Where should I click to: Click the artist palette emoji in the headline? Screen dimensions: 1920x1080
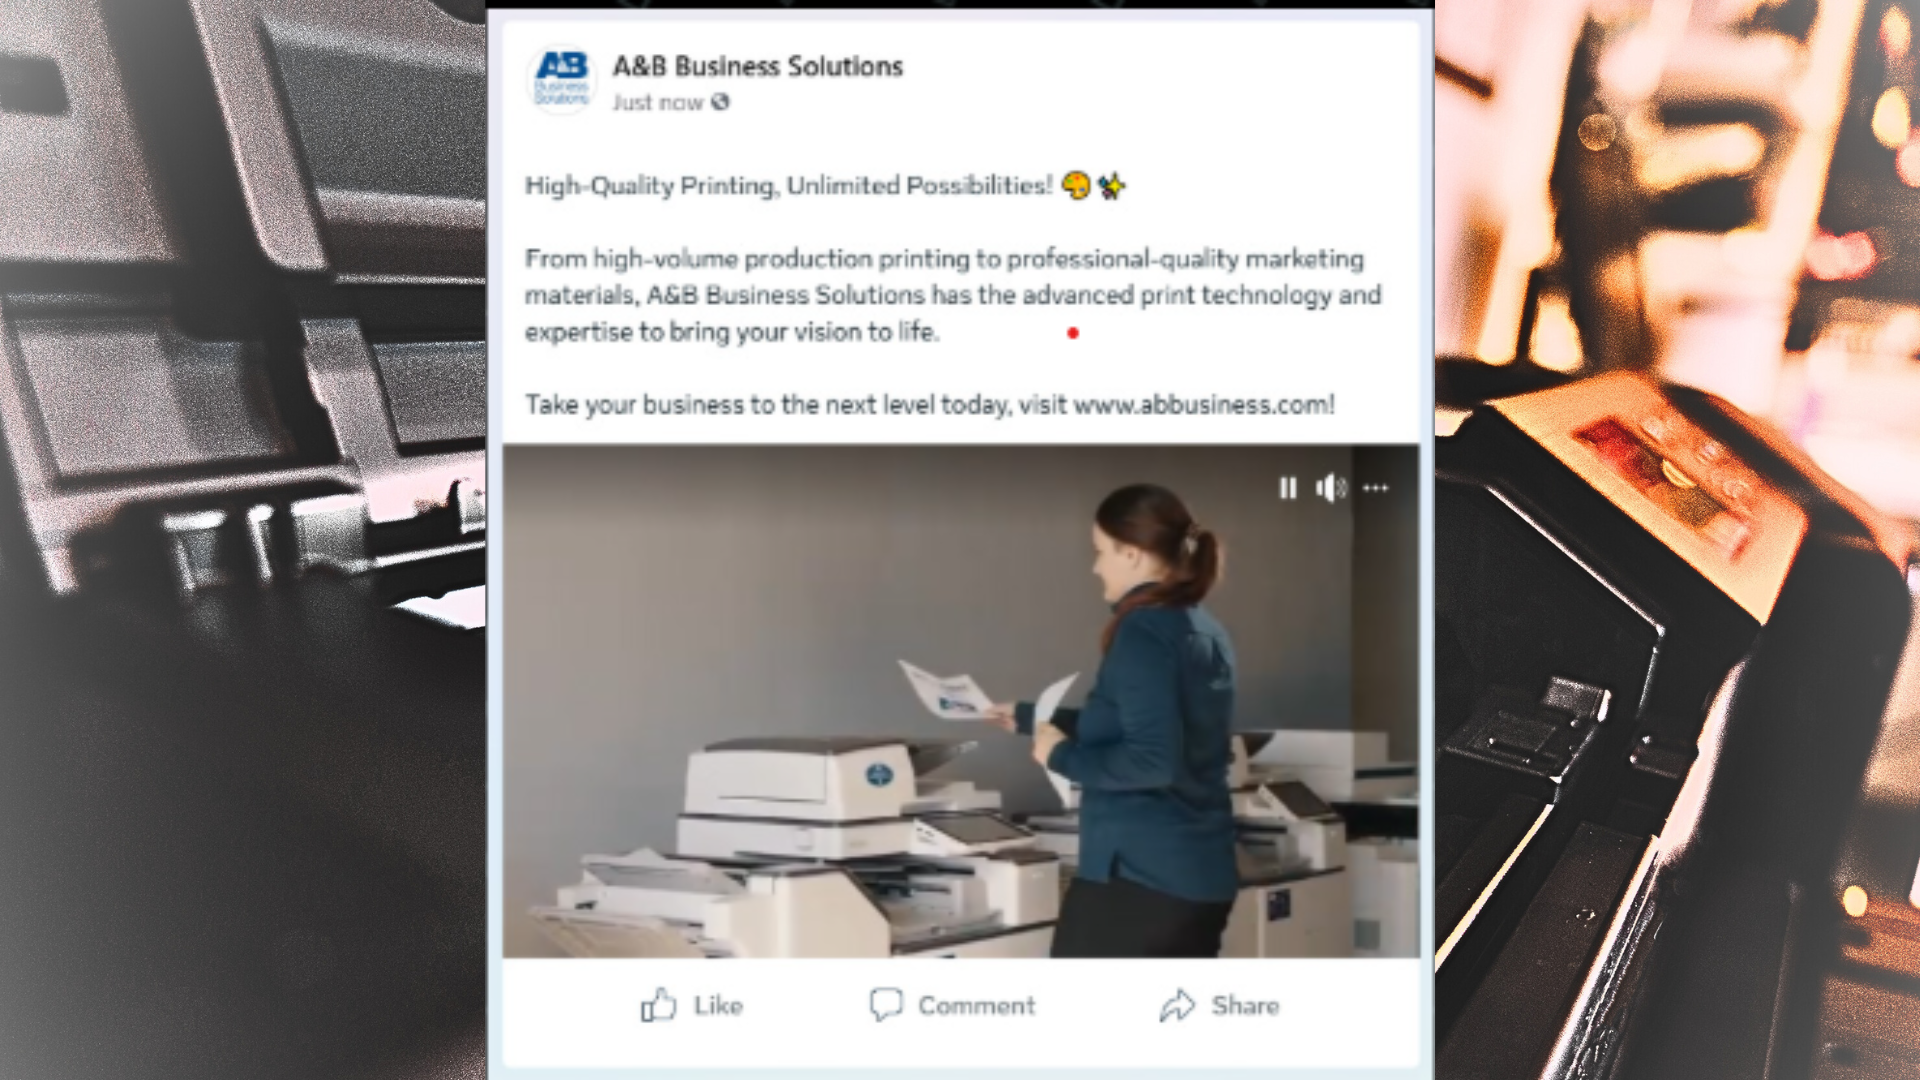click(1076, 185)
